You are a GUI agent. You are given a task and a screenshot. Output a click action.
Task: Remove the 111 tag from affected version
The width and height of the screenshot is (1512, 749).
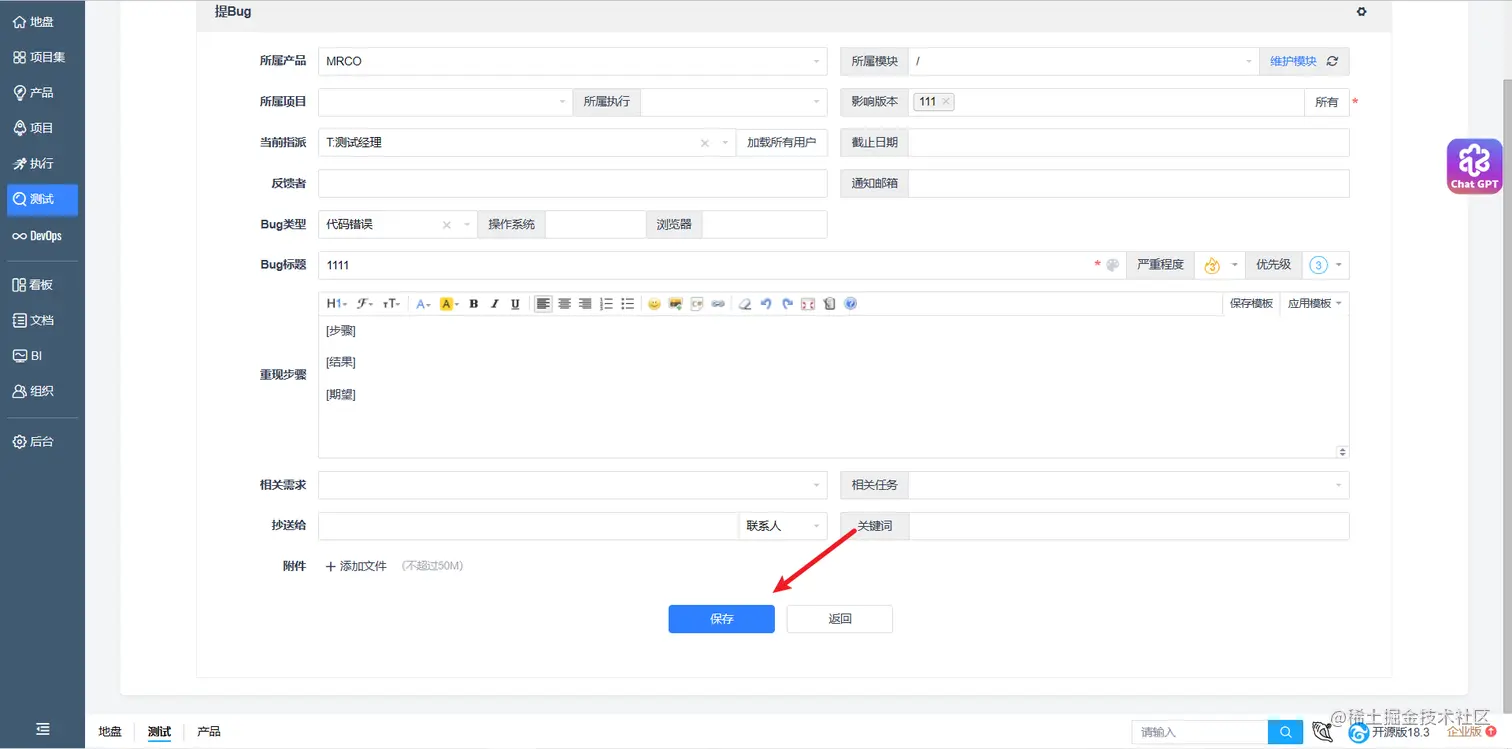946,101
